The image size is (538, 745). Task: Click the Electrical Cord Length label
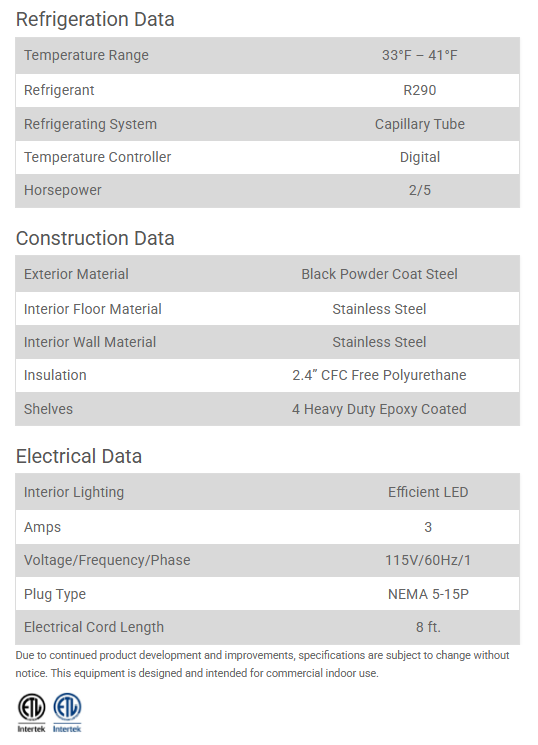(x=94, y=627)
